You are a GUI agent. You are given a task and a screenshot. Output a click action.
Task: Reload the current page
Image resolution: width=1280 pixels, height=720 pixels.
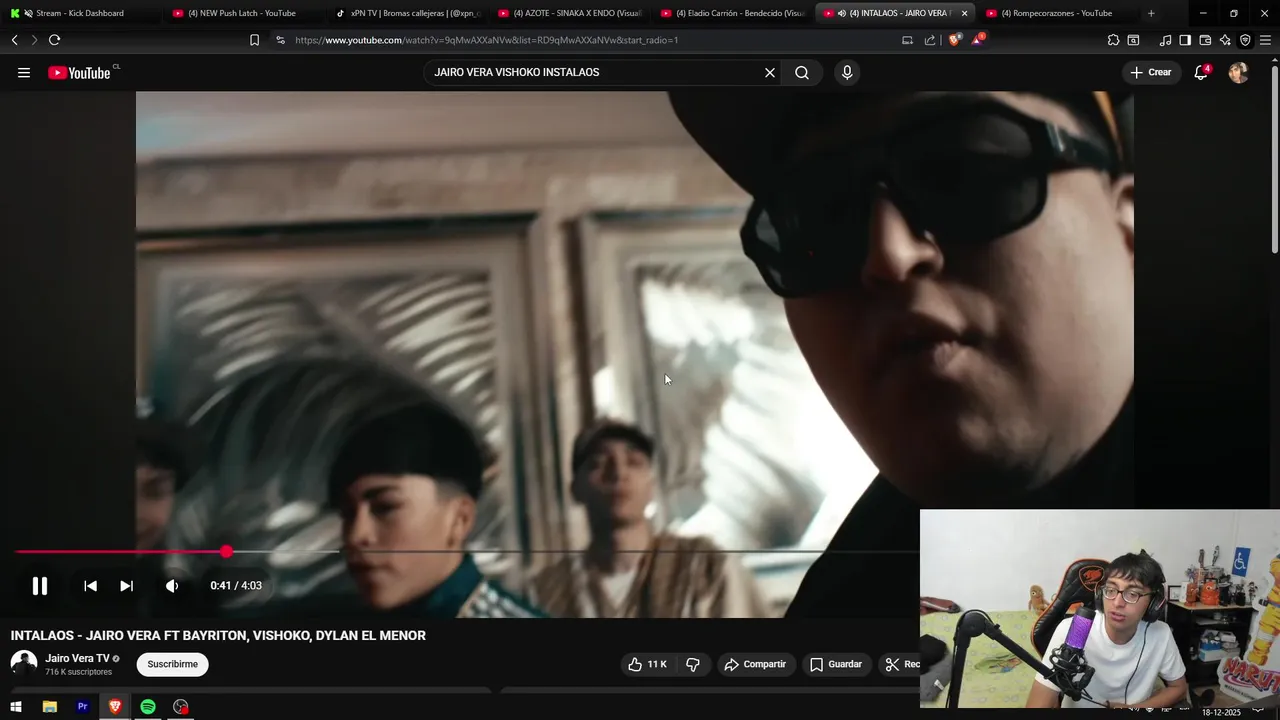[54, 40]
